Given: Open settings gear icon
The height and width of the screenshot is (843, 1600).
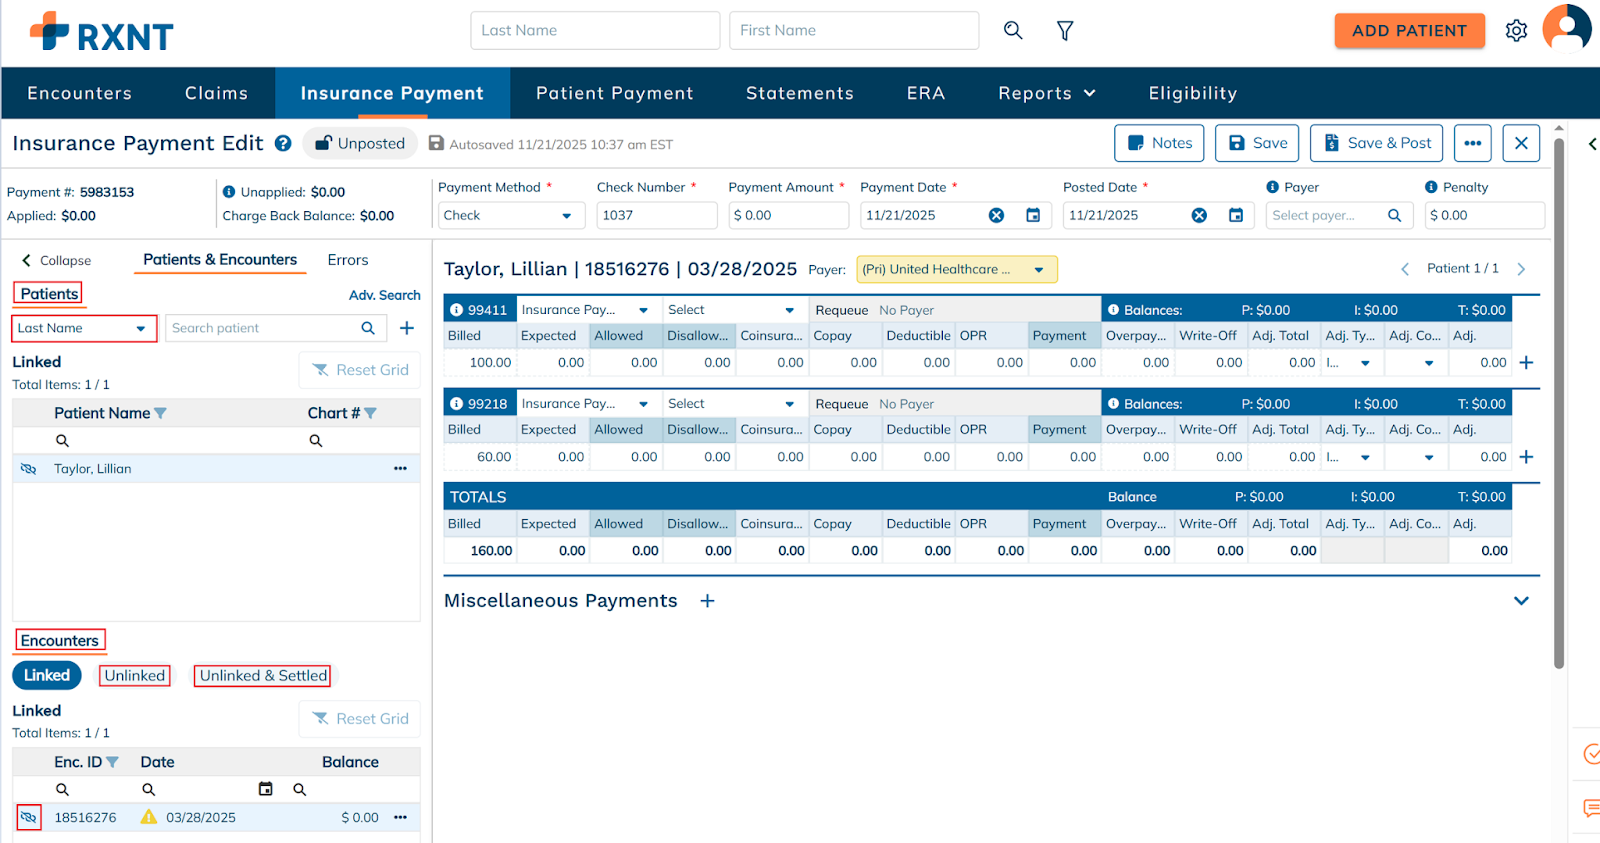Looking at the screenshot, I should click(1516, 31).
